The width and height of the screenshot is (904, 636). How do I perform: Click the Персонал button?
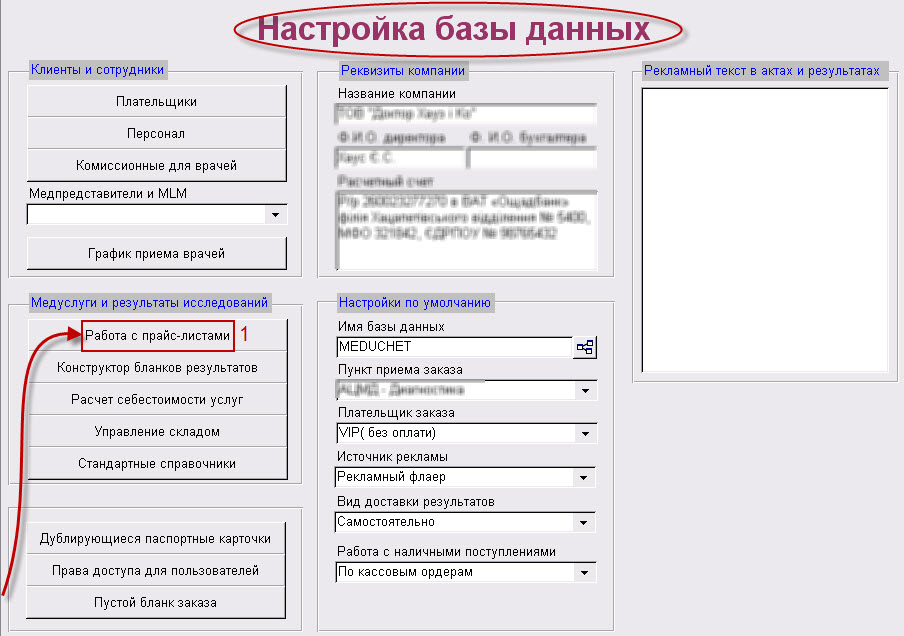coord(157,133)
